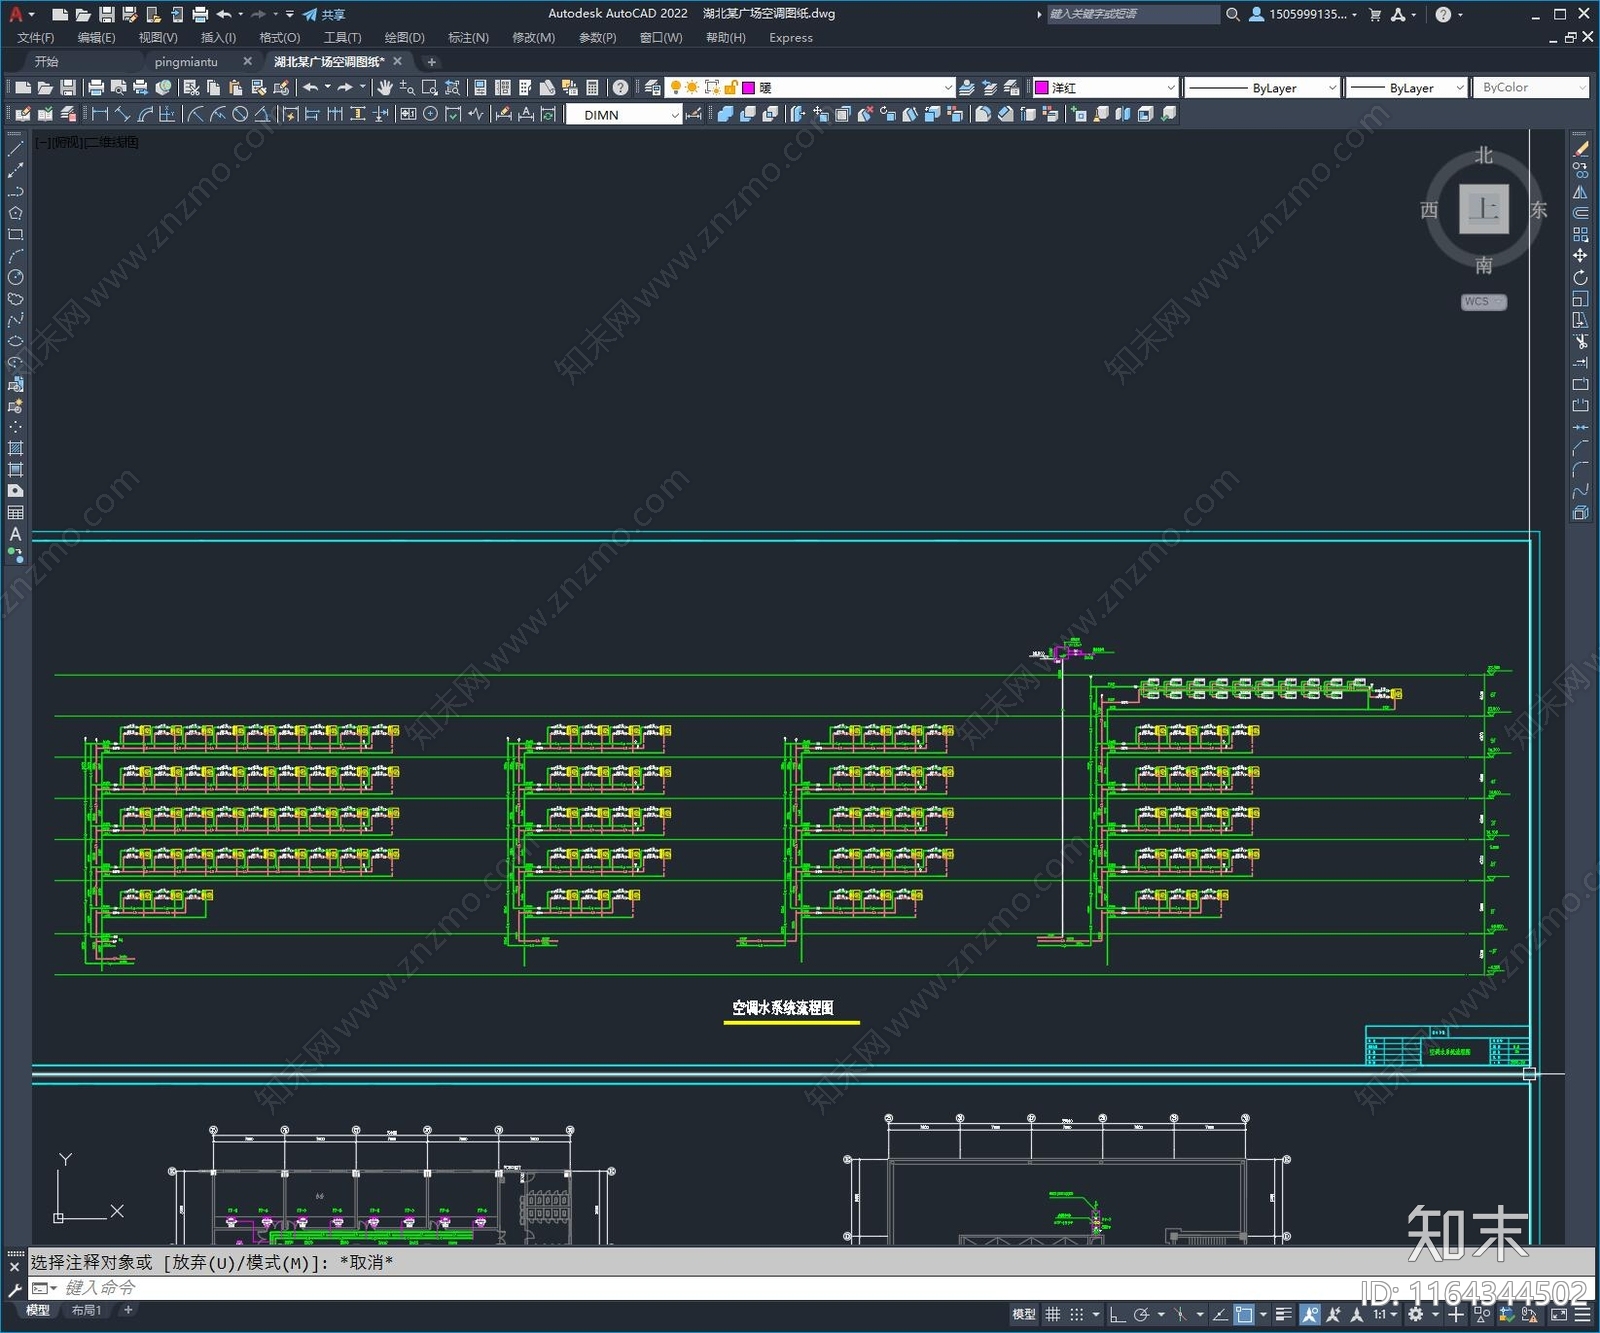
Task: Open the 格式(O) Format menu
Action: [279, 38]
